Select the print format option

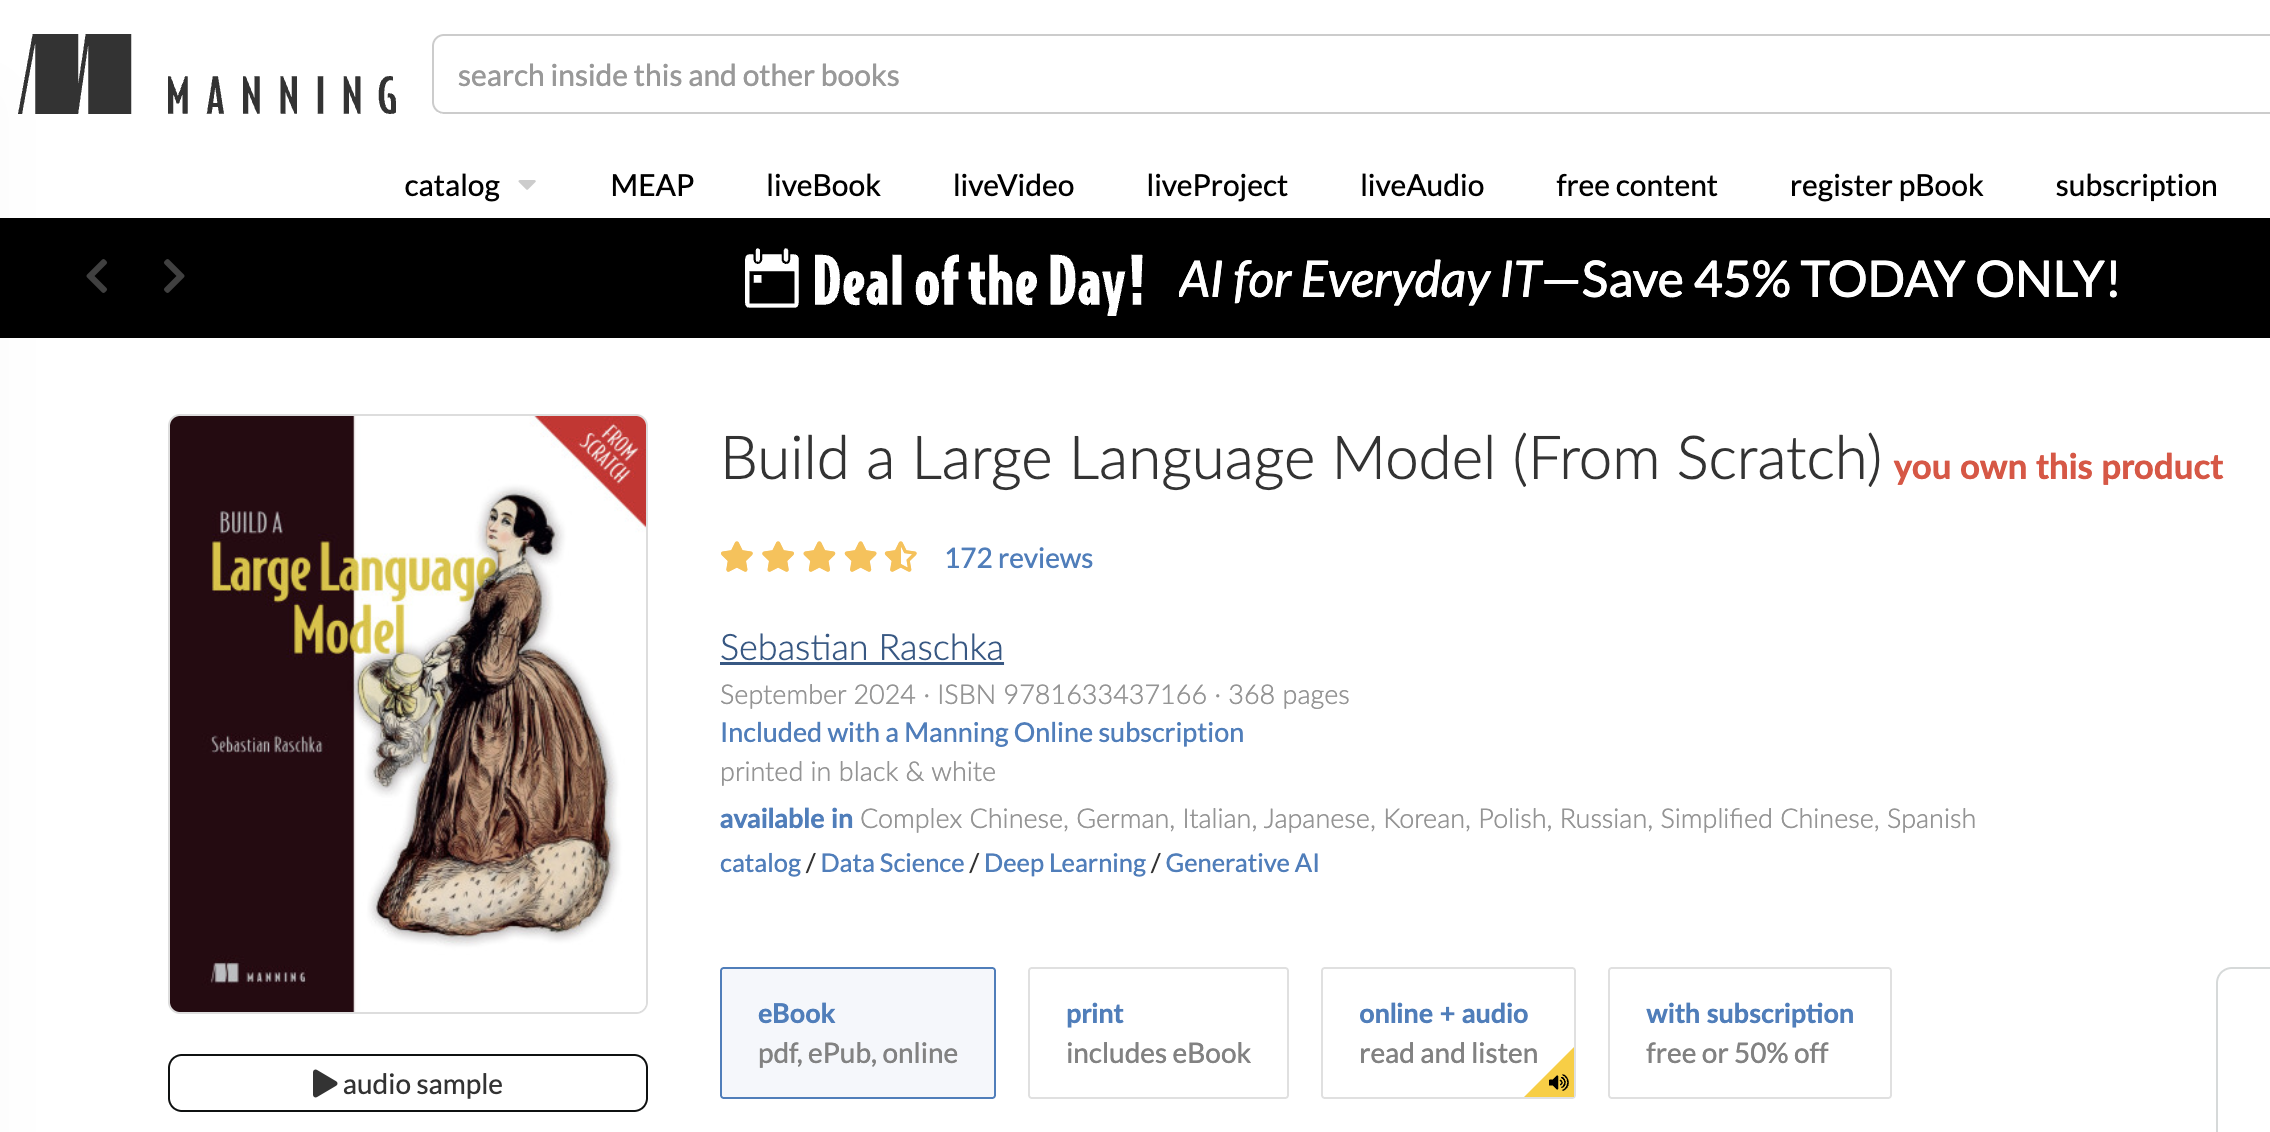pyautogui.click(x=1157, y=1032)
